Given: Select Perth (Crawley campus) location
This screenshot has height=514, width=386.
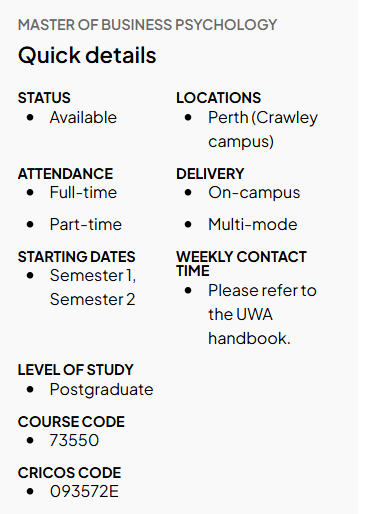Looking at the screenshot, I should (x=263, y=129).
